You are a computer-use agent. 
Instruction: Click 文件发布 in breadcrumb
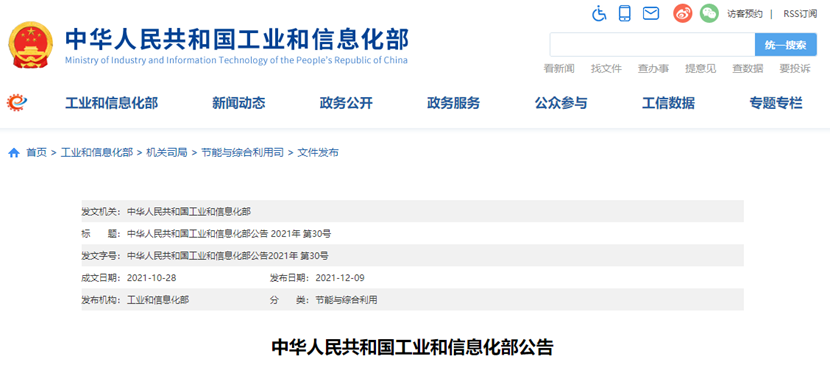(318, 153)
